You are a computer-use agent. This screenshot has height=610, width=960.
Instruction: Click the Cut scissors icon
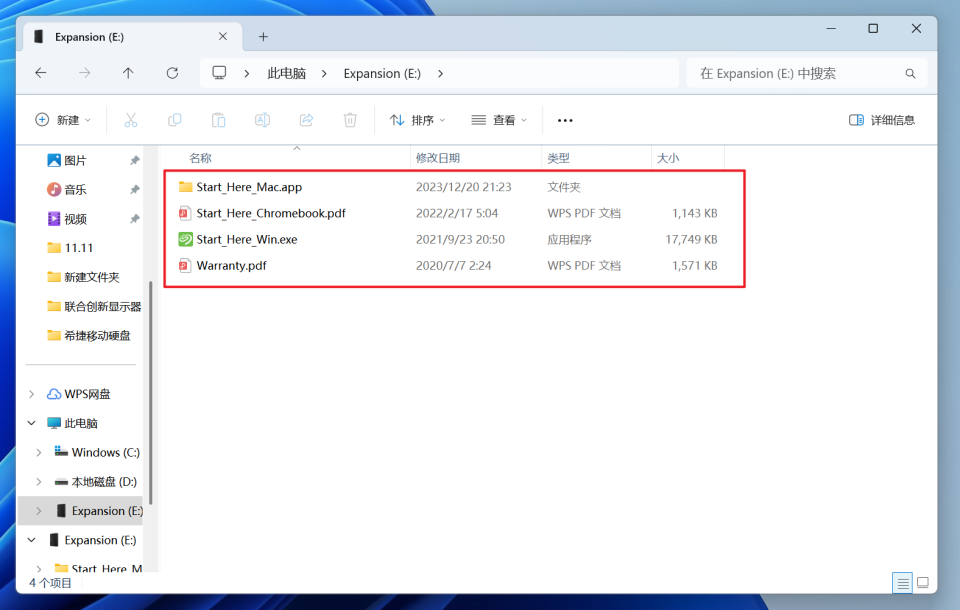[130, 120]
